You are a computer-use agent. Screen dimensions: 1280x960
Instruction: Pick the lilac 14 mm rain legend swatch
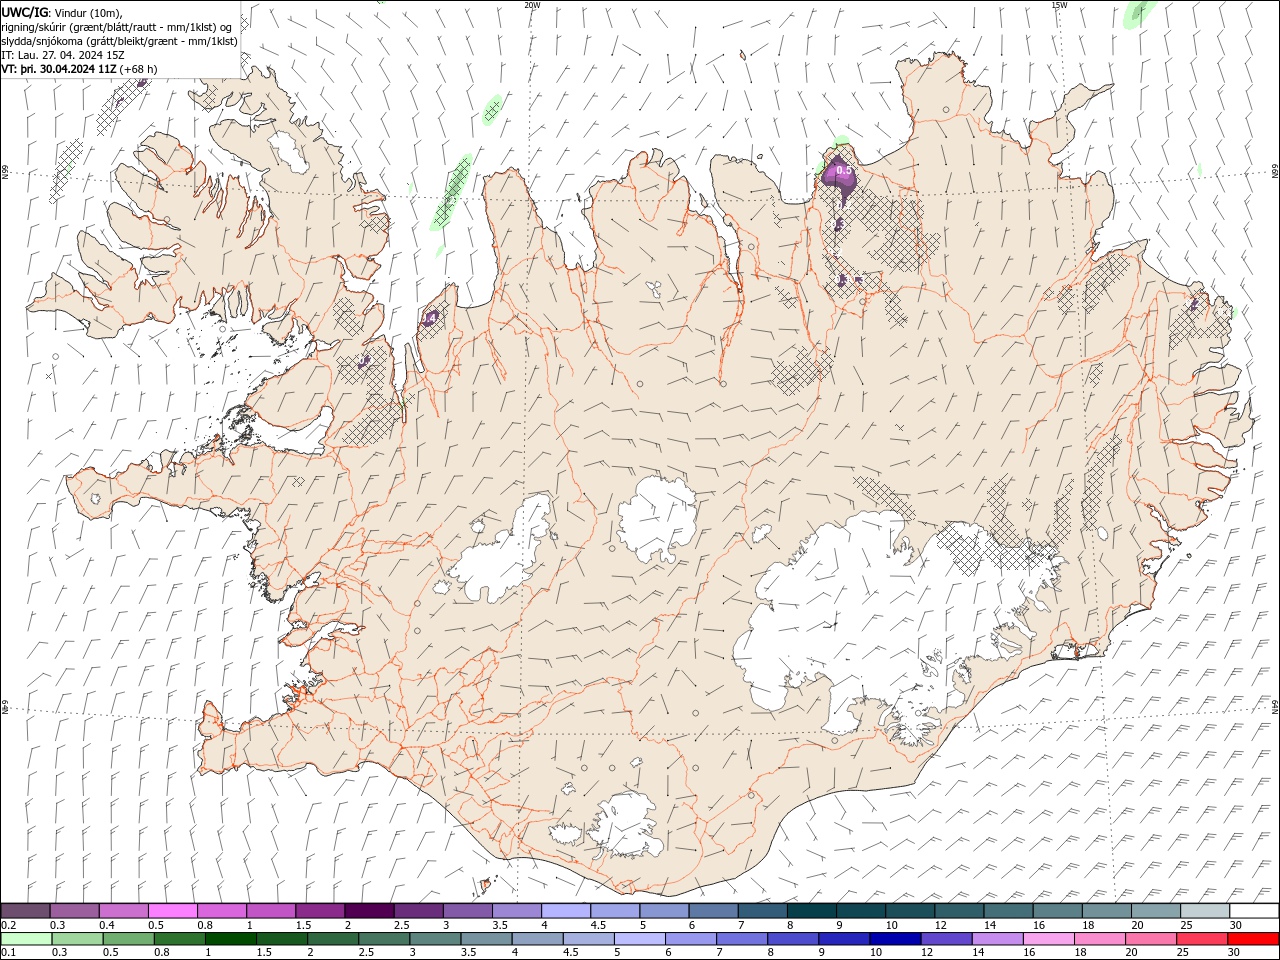click(x=997, y=939)
